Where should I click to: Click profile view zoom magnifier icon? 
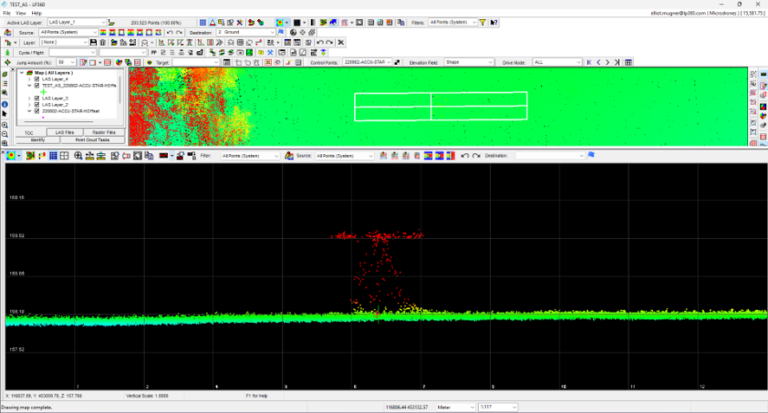78,156
